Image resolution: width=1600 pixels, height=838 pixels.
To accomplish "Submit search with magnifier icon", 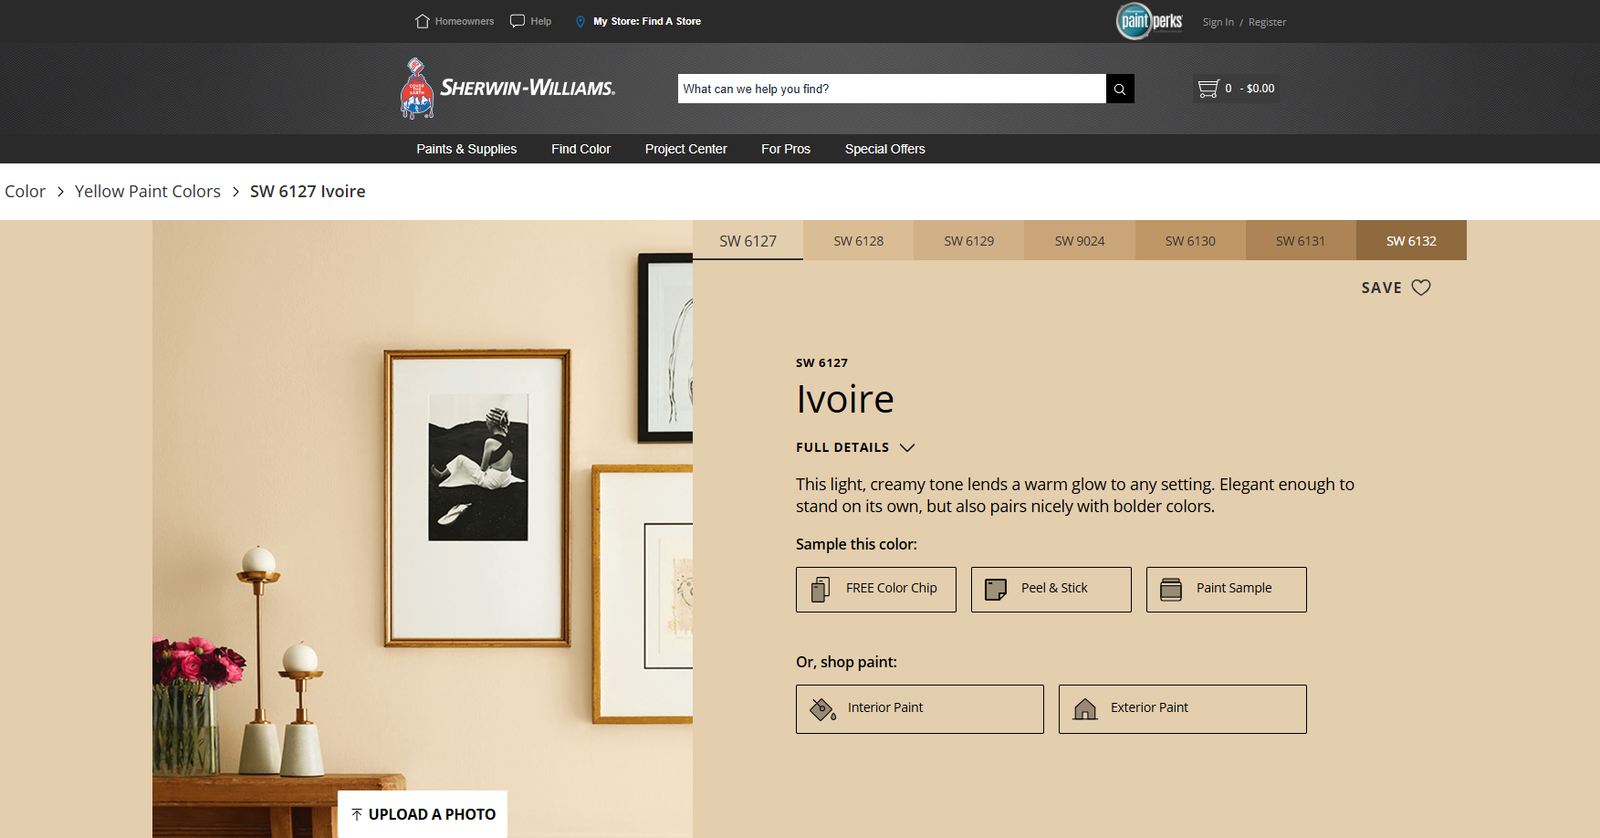I will [1120, 89].
